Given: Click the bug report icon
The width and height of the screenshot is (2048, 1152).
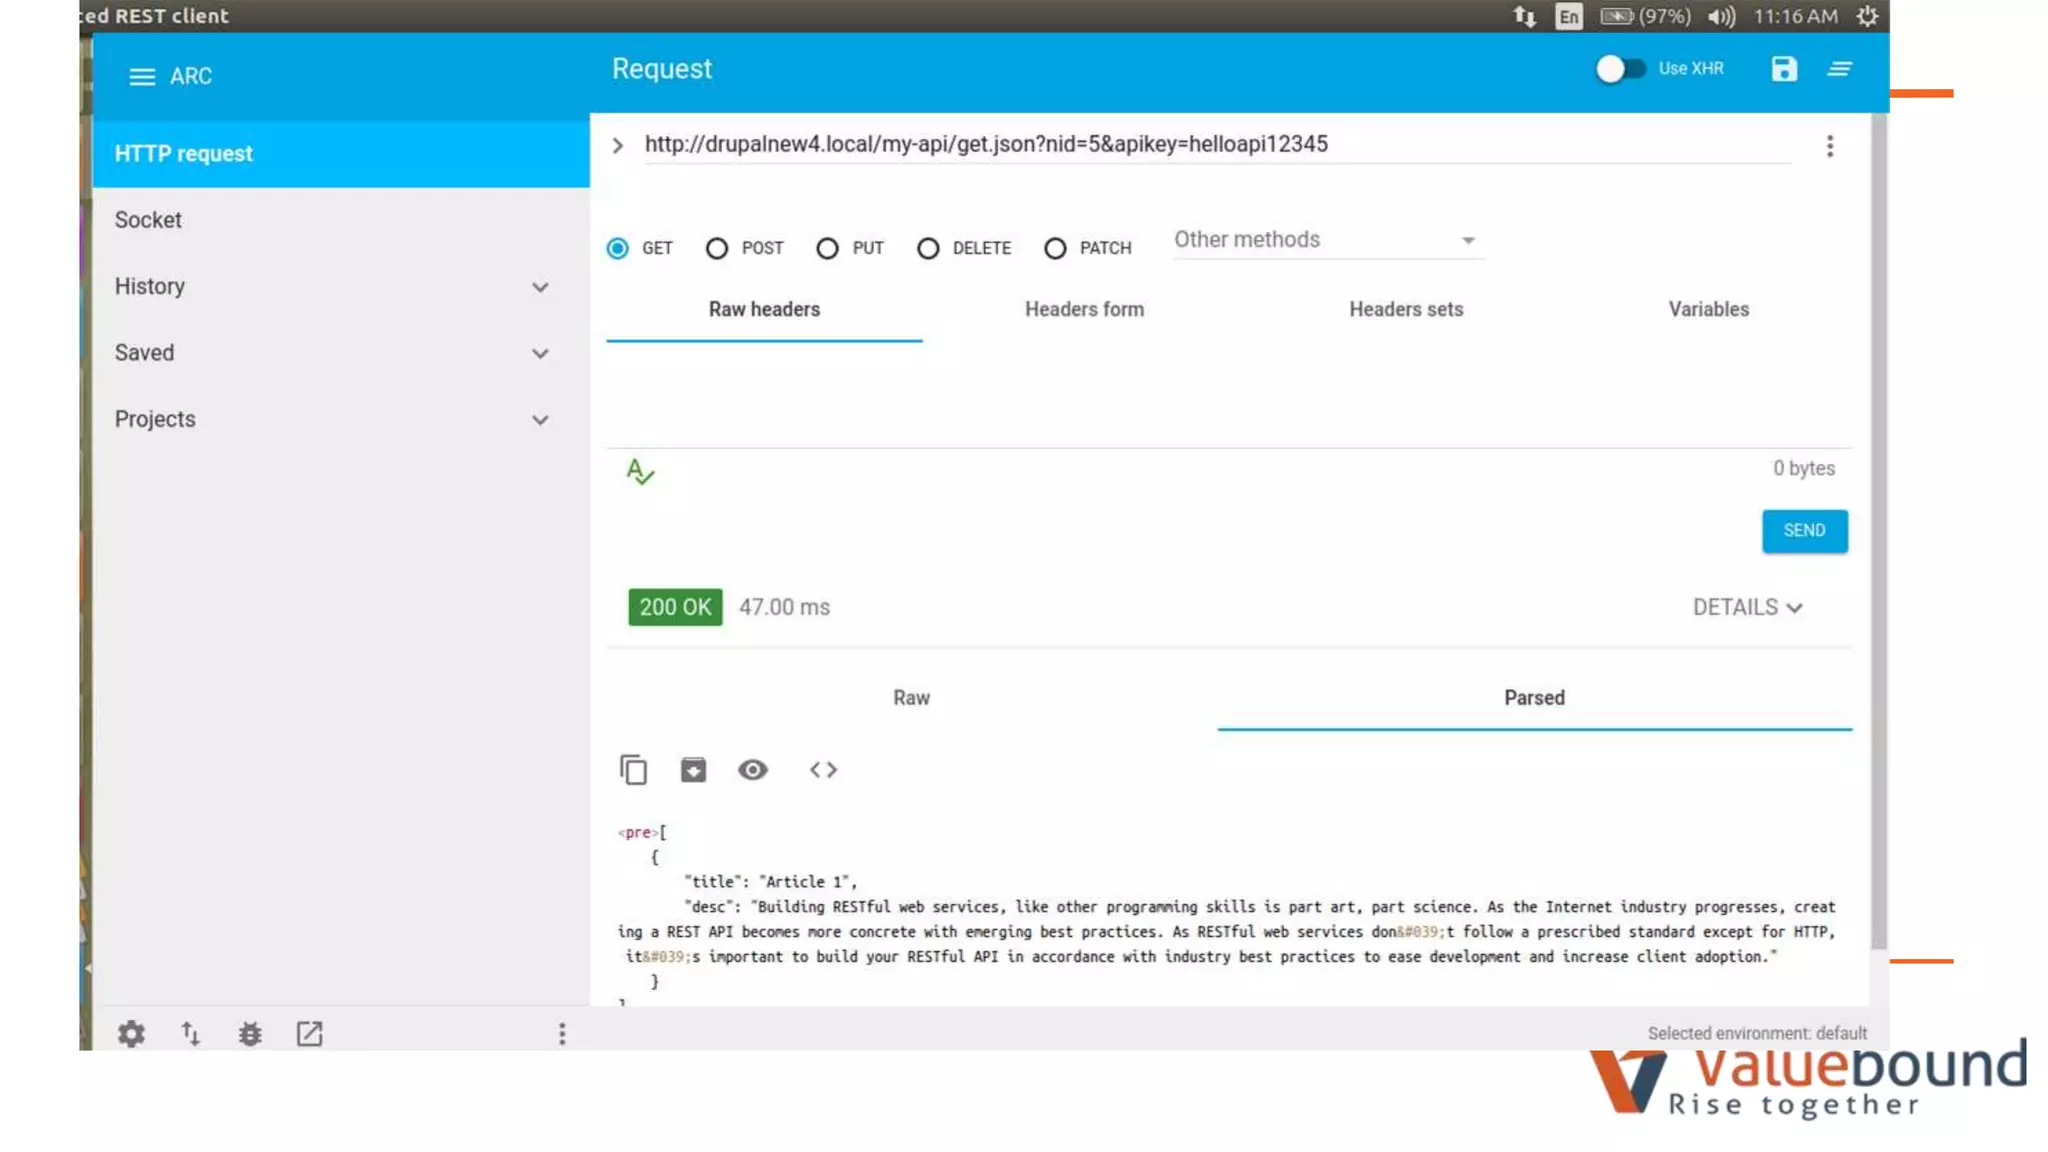Looking at the screenshot, I should click(x=250, y=1033).
